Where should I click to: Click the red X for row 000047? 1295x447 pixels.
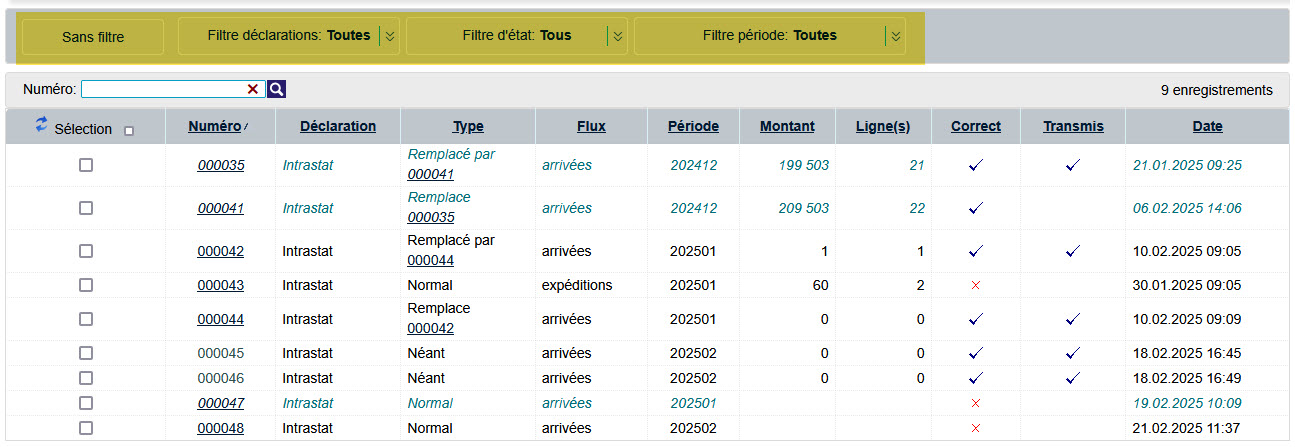pos(976,403)
